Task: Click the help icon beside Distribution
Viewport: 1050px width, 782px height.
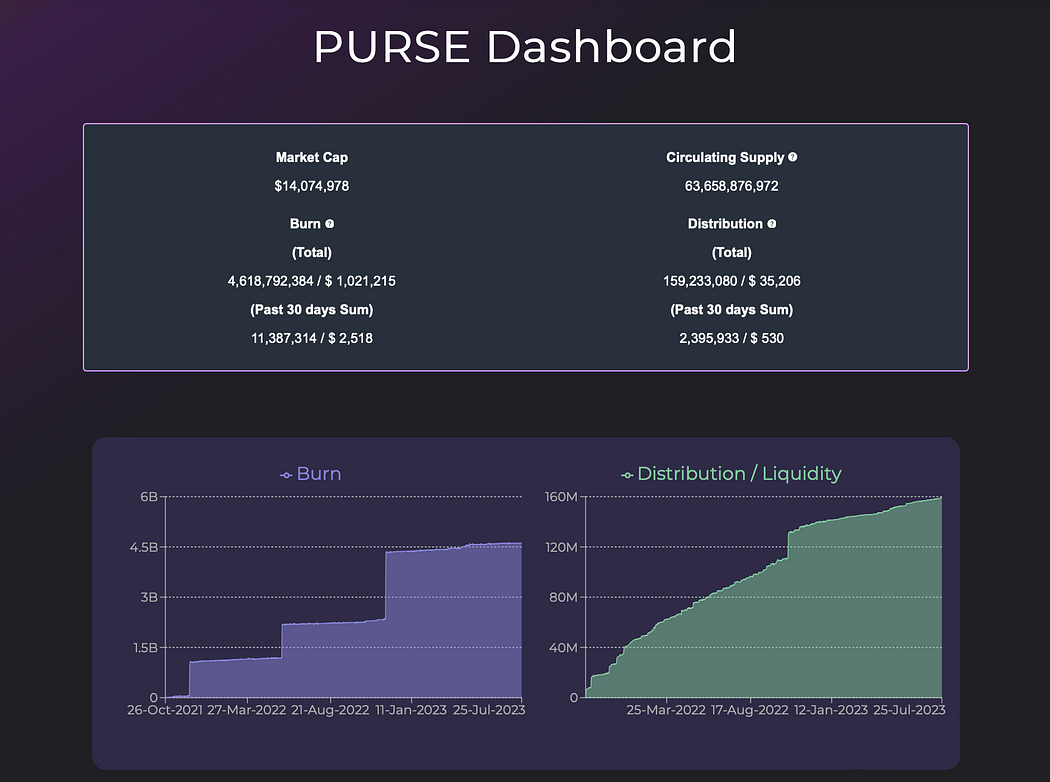Action: pyautogui.click(x=772, y=224)
